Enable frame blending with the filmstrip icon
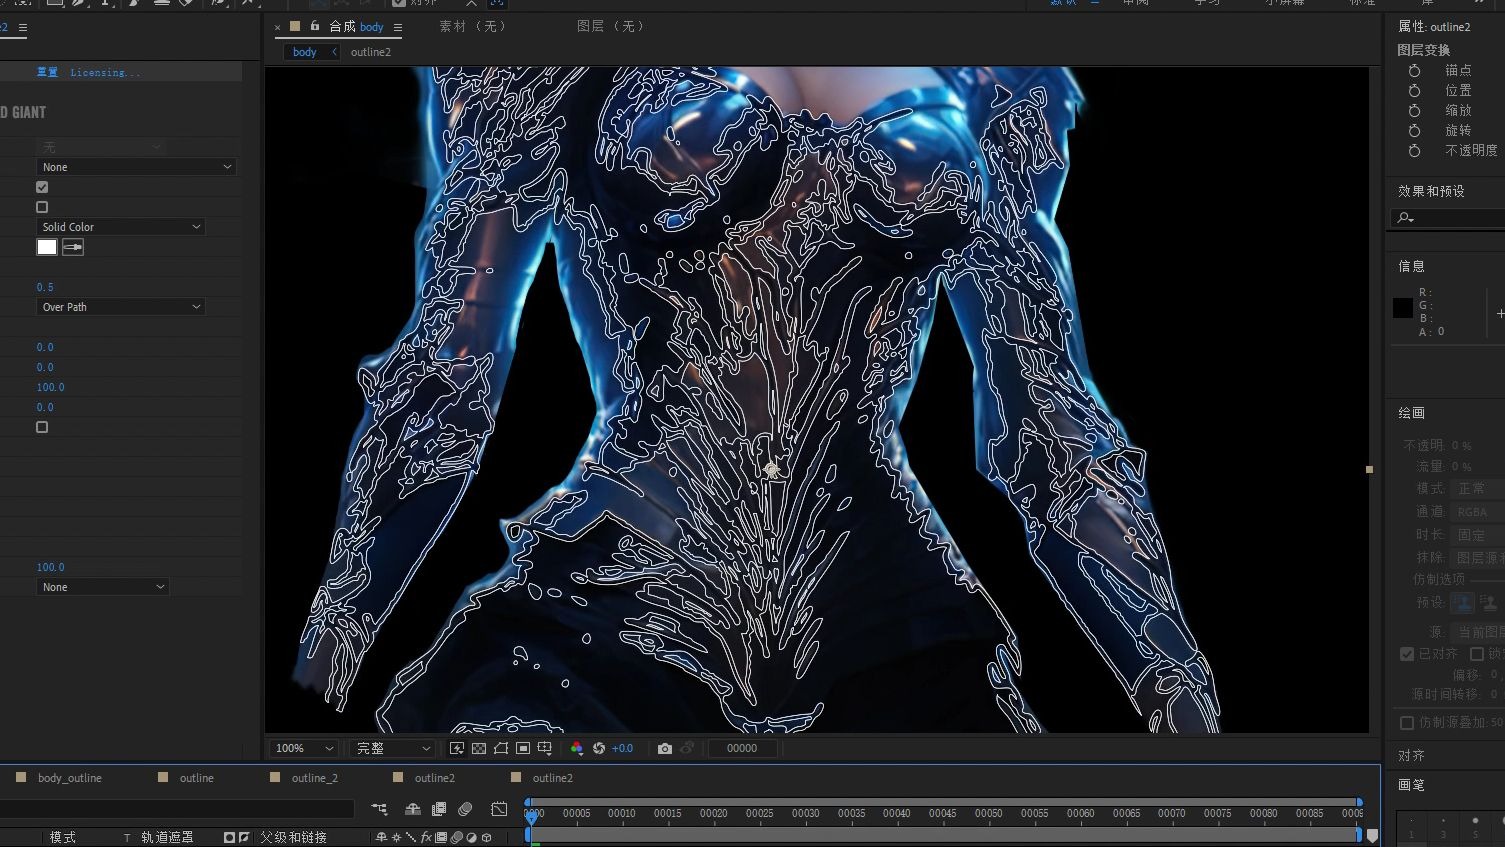Viewport: 1505px width, 847px height. (x=439, y=808)
